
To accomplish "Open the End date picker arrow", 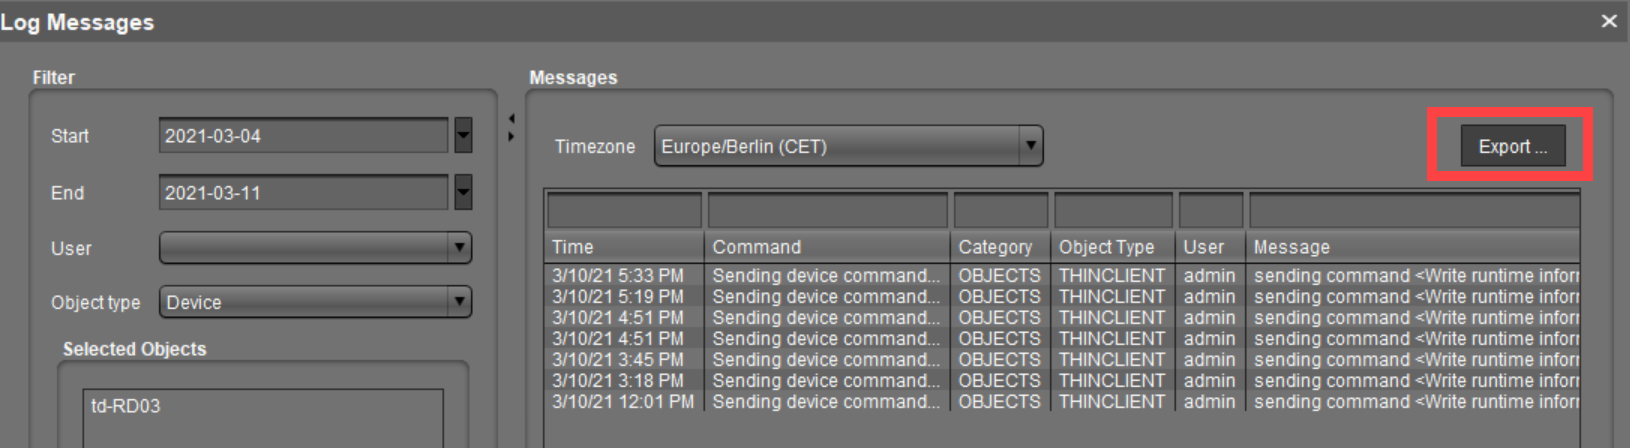I will click(x=463, y=192).
